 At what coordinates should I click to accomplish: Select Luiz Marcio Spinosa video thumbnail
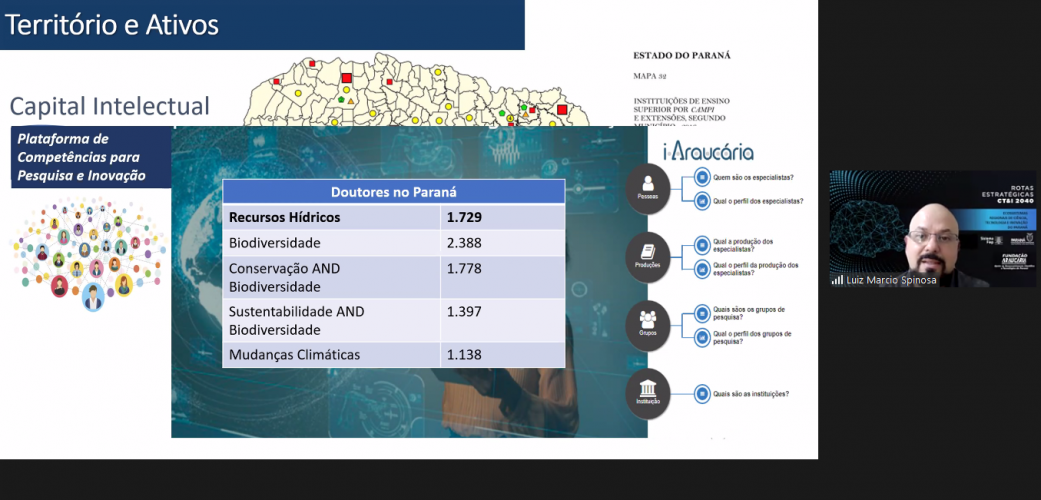coord(933,229)
